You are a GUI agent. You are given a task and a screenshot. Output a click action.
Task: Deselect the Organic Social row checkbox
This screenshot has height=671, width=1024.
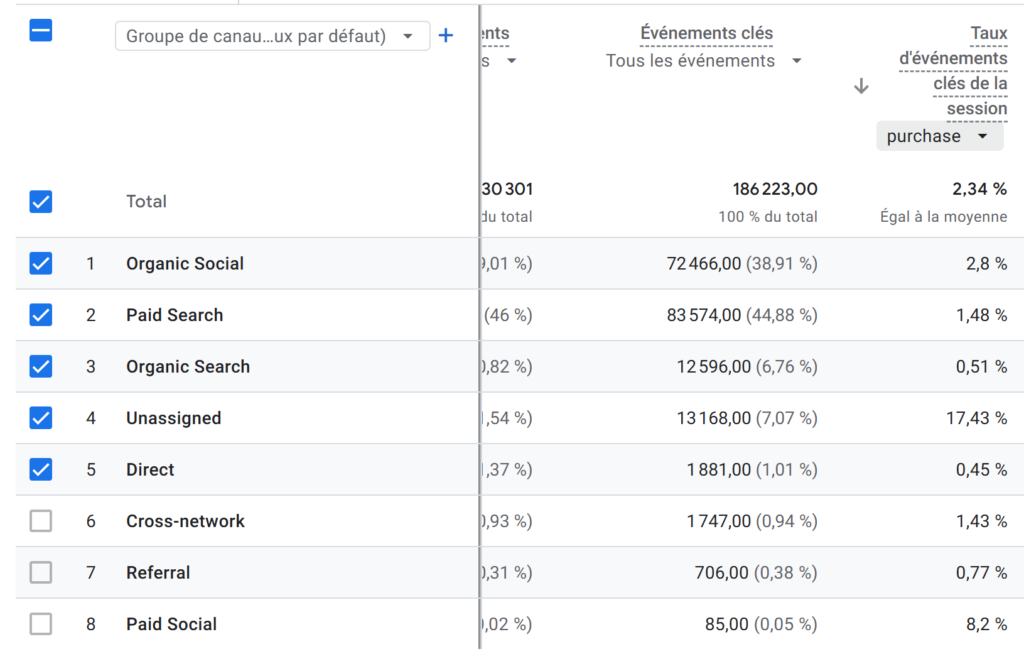point(40,263)
